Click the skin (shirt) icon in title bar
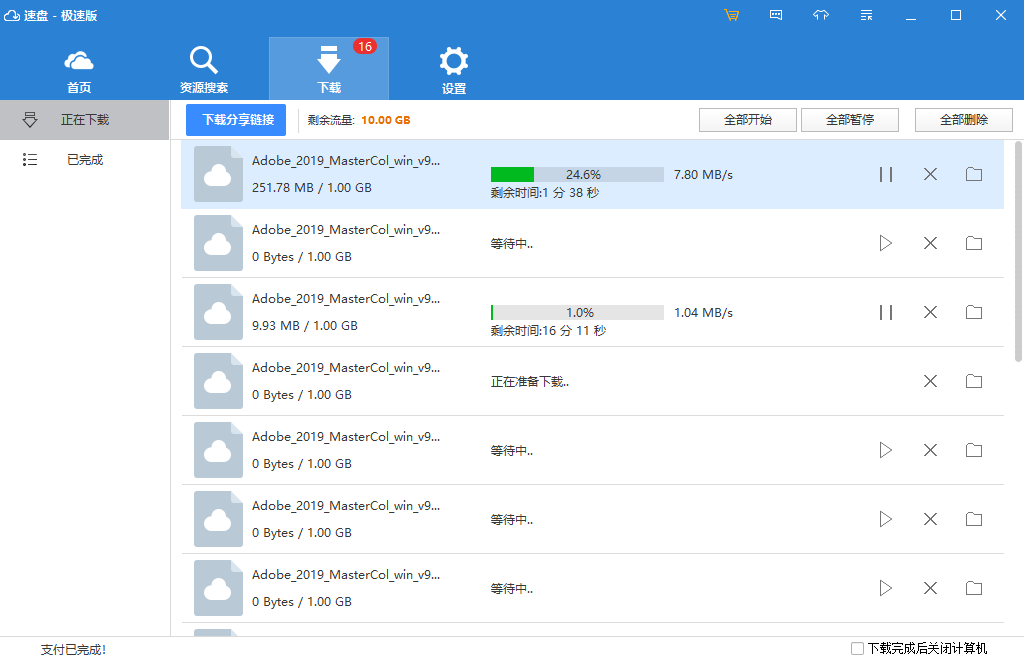Image resolution: width=1024 pixels, height=660 pixels. click(x=821, y=15)
